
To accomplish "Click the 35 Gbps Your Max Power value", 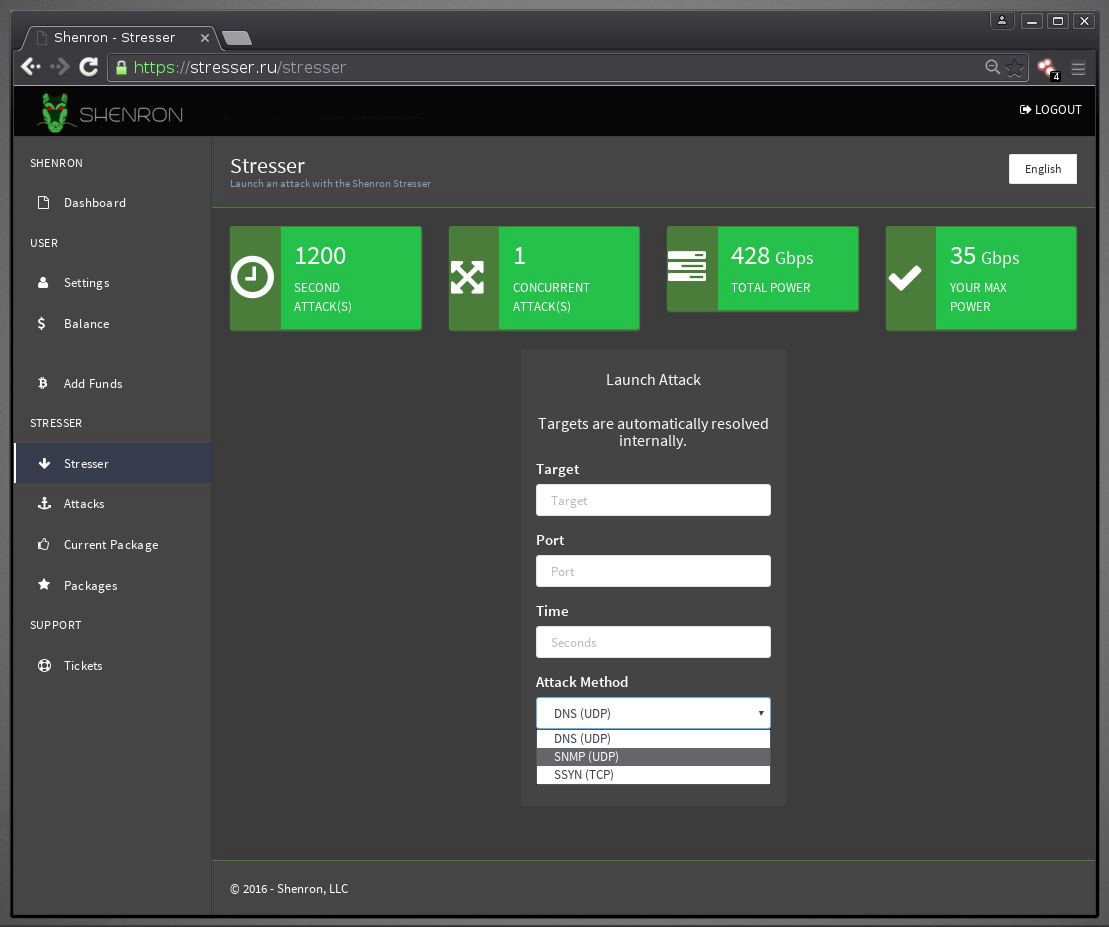I will pyautogui.click(x=984, y=256).
